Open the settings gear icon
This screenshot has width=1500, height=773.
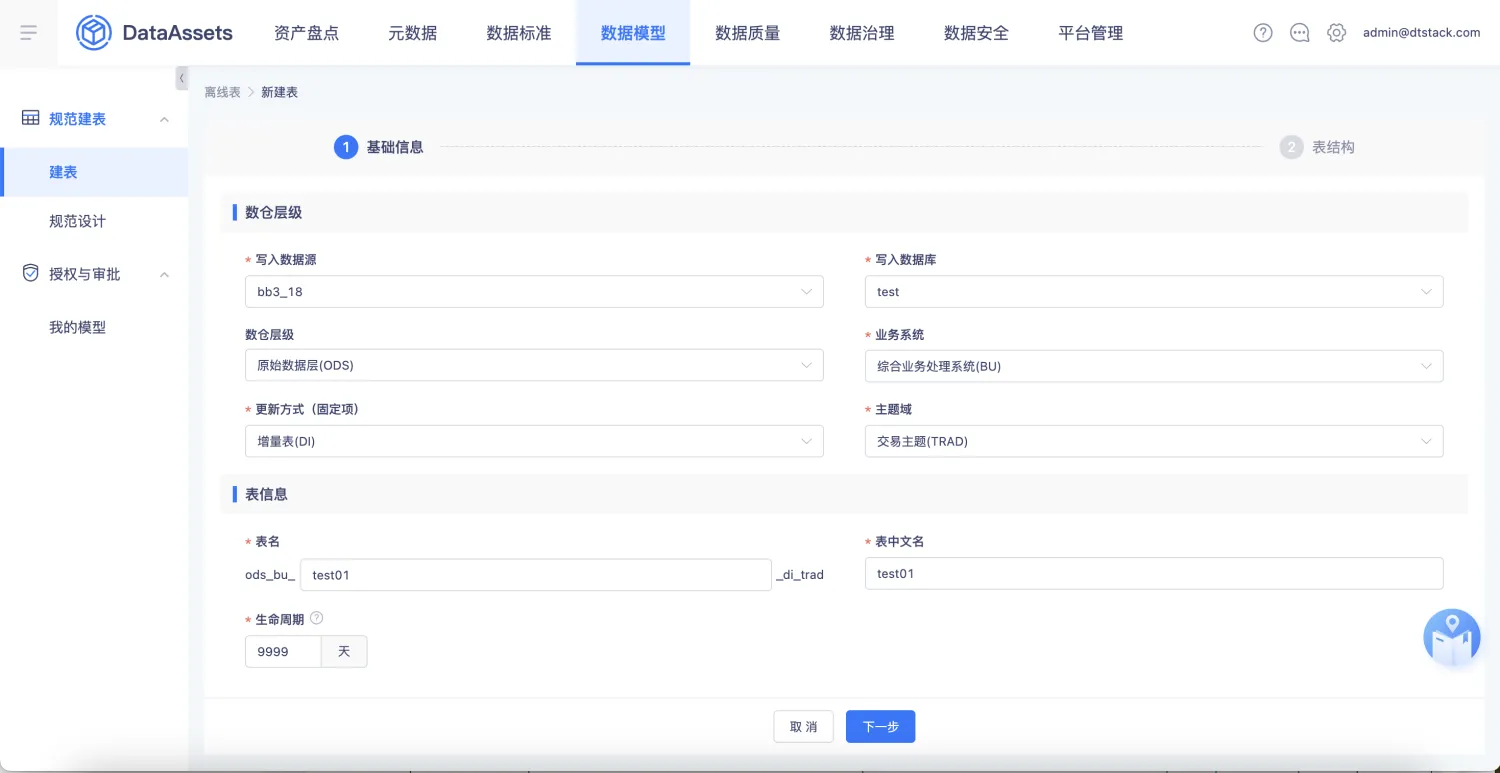tap(1336, 33)
